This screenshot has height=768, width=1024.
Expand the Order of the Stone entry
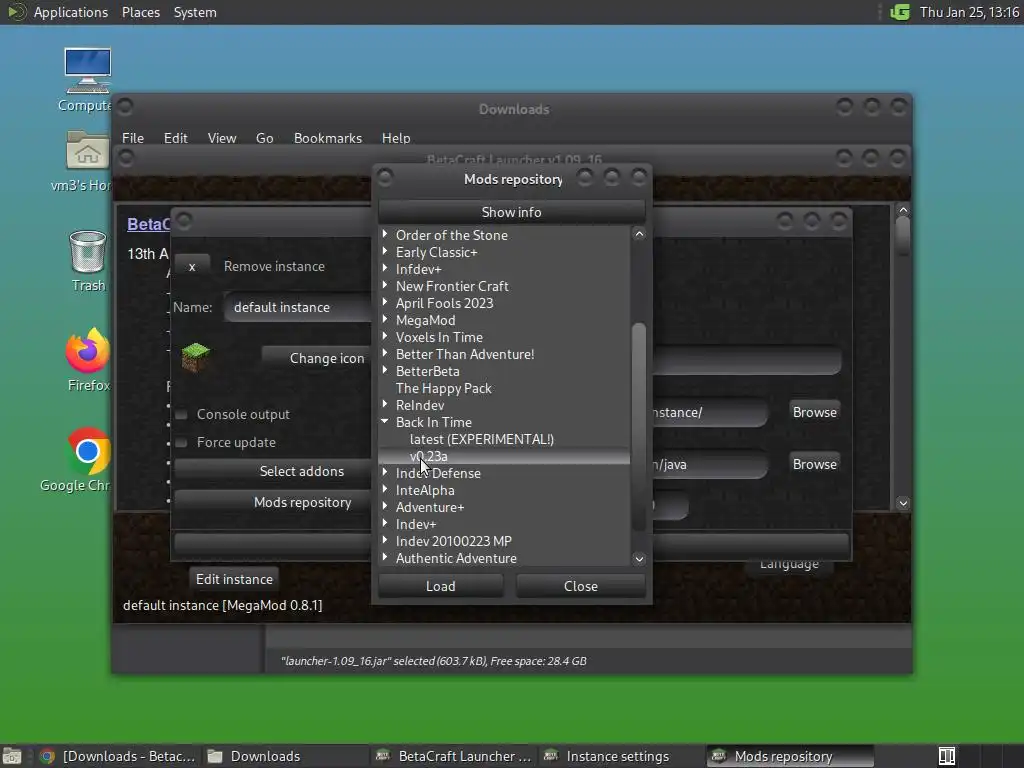(385, 234)
